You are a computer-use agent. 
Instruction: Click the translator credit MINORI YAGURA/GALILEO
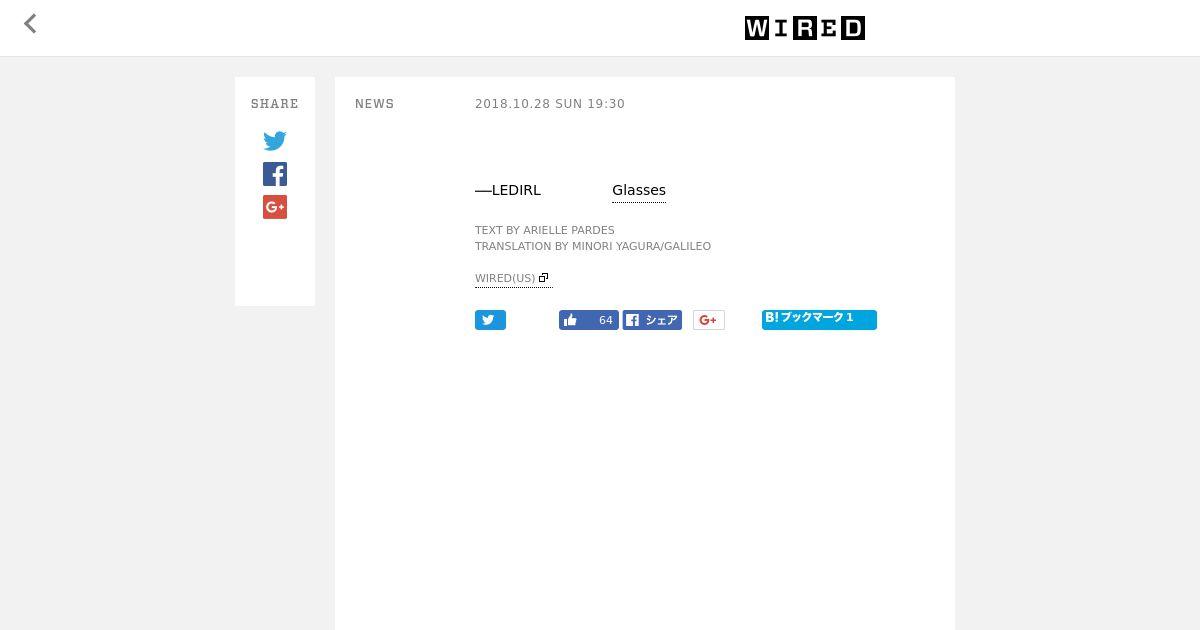pos(641,246)
